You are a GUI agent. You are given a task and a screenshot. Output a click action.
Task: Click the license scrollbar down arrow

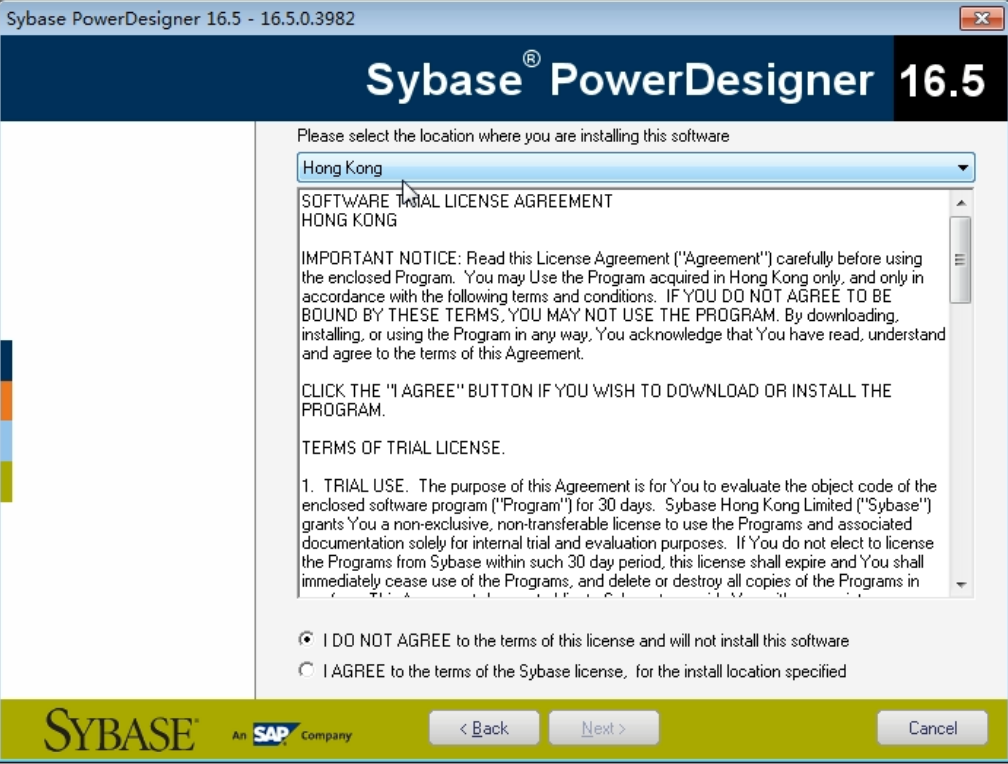click(x=961, y=585)
